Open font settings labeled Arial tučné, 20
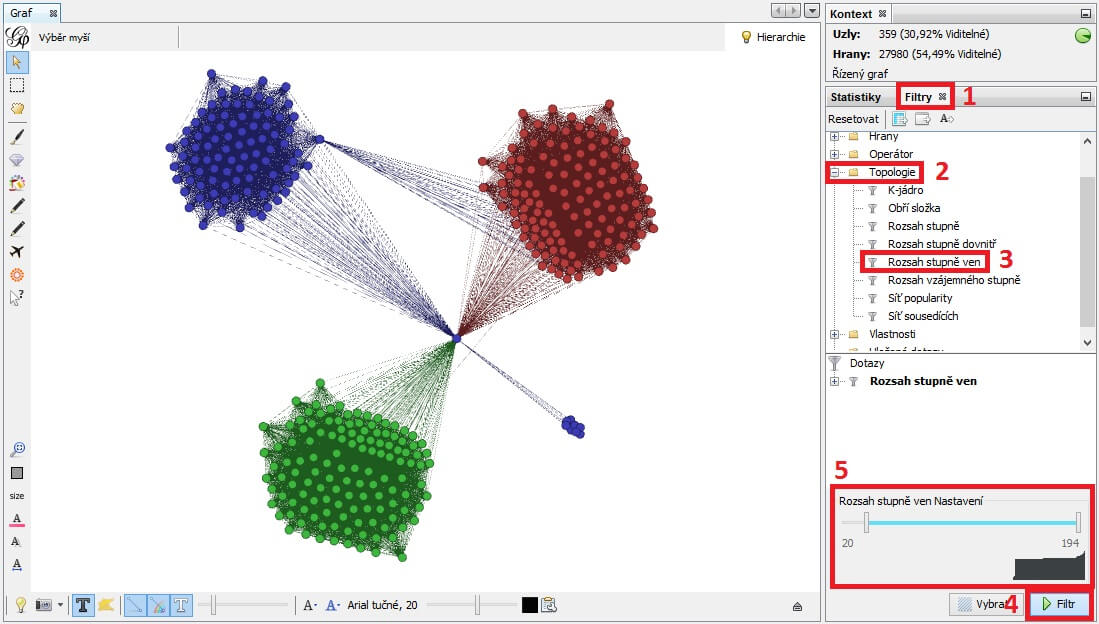The height and width of the screenshot is (624, 1099). tap(382, 605)
